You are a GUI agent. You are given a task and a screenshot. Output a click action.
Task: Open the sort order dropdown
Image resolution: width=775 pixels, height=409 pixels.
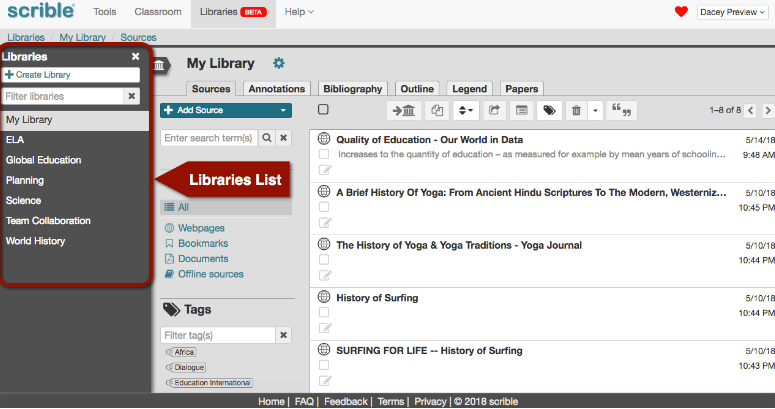pyautogui.click(x=466, y=110)
